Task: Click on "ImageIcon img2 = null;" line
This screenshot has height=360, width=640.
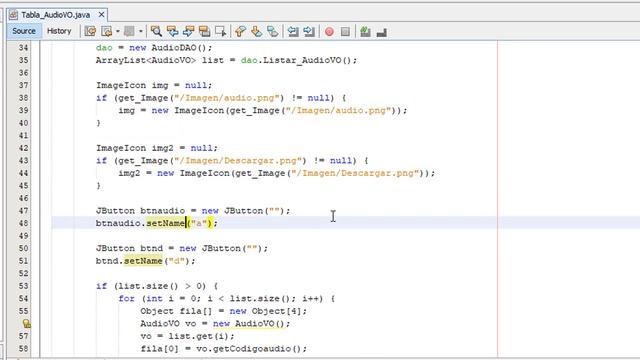Action: 157,148
